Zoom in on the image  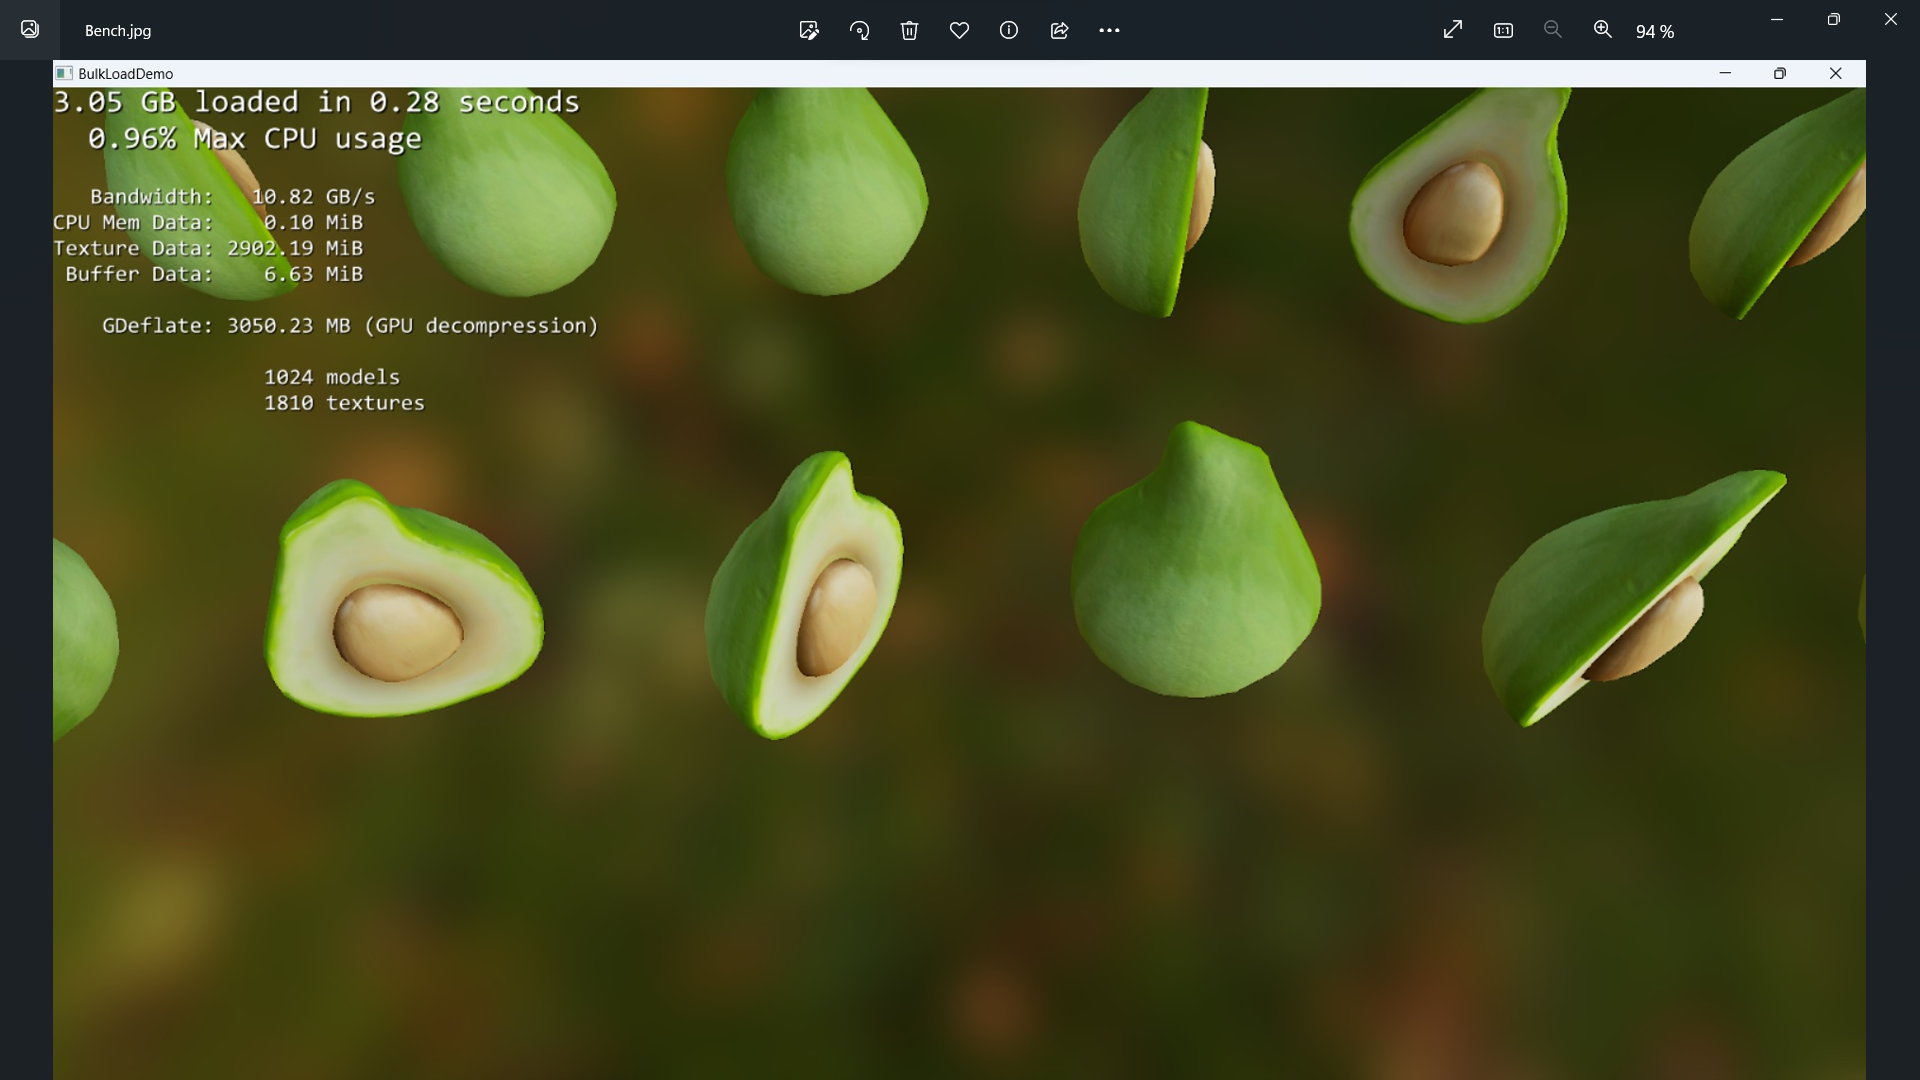click(1602, 30)
